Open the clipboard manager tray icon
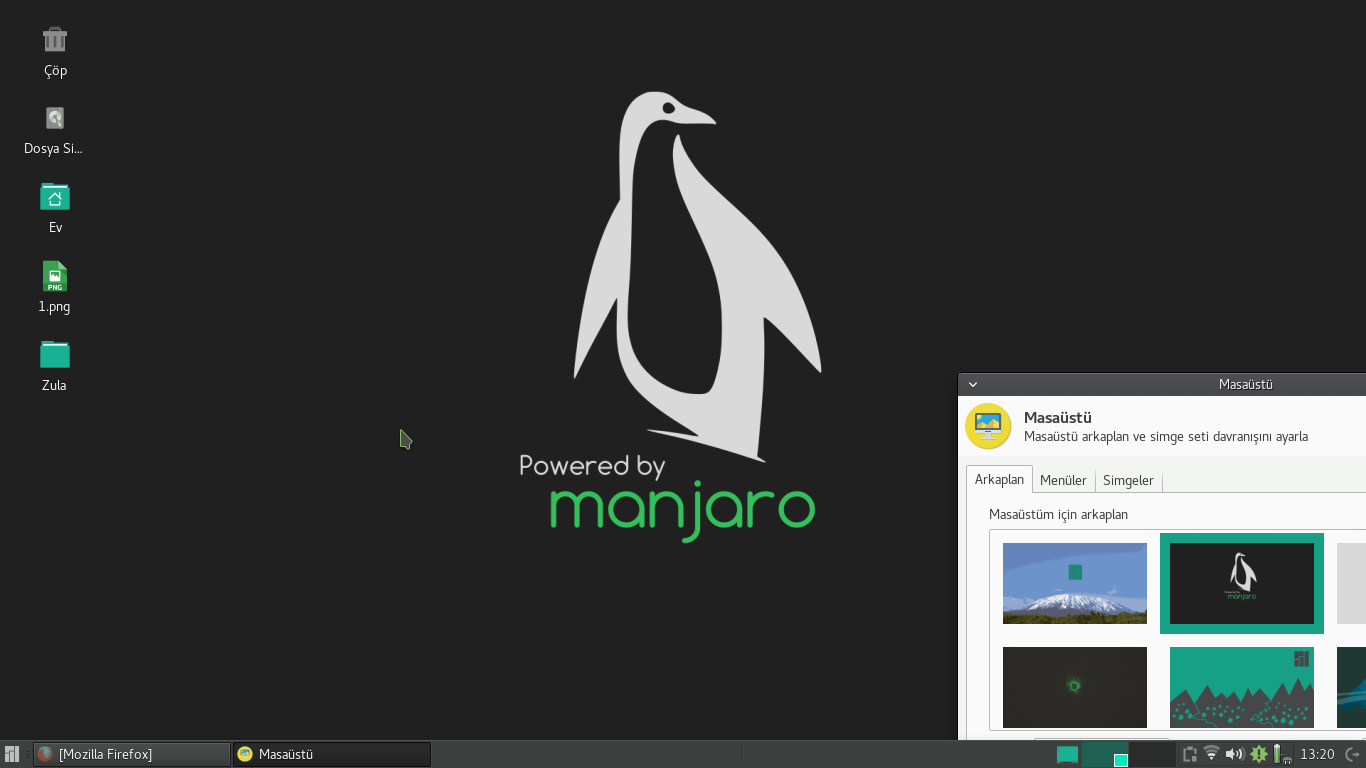 1190,754
